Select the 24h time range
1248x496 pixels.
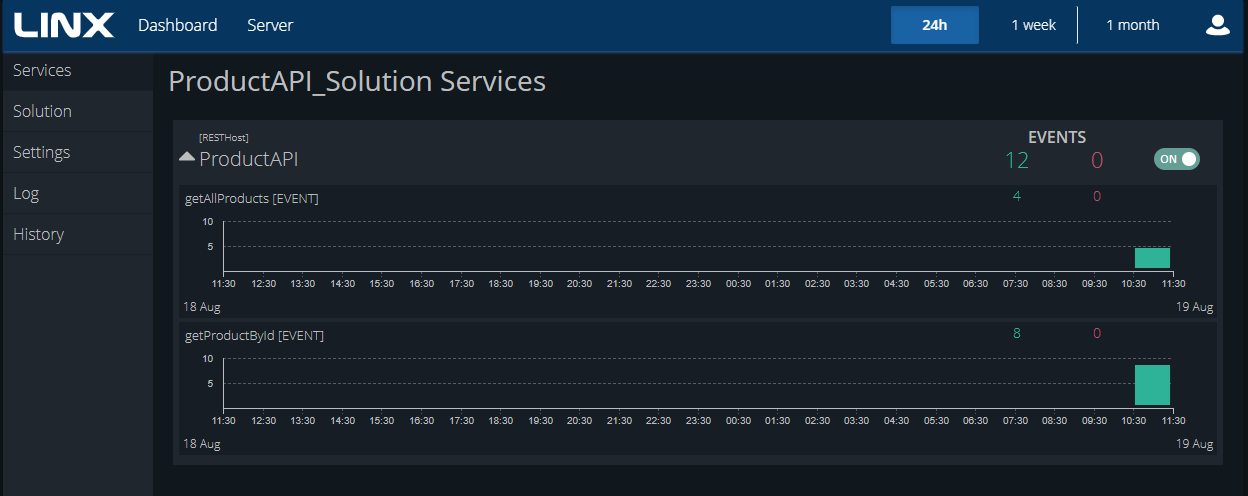[x=935, y=25]
